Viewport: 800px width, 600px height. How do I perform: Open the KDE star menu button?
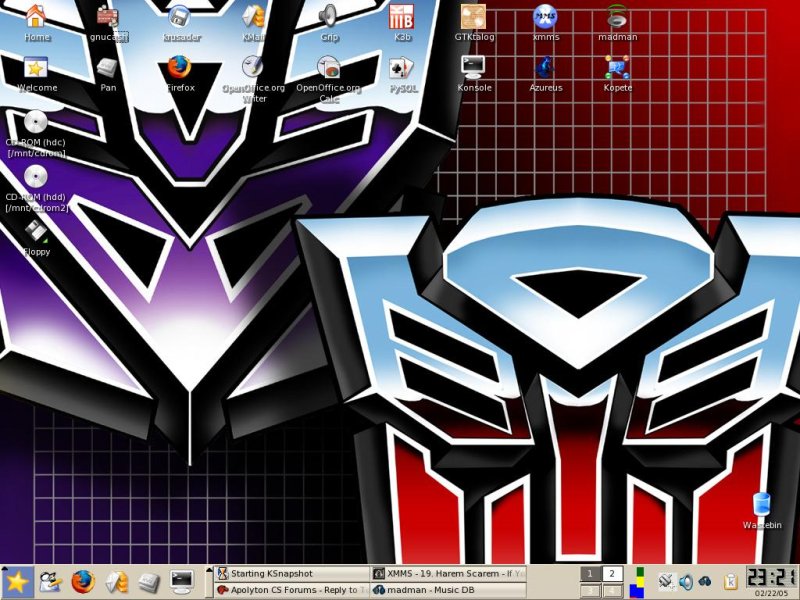pos(17,581)
